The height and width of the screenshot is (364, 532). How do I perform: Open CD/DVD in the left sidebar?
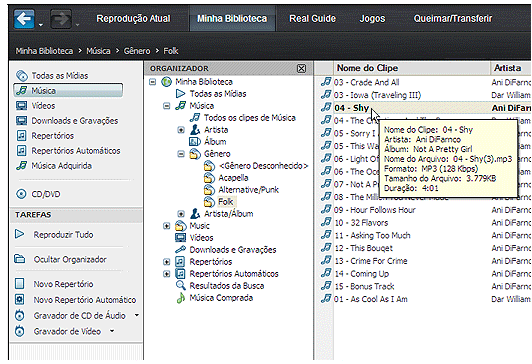(x=38, y=194)
